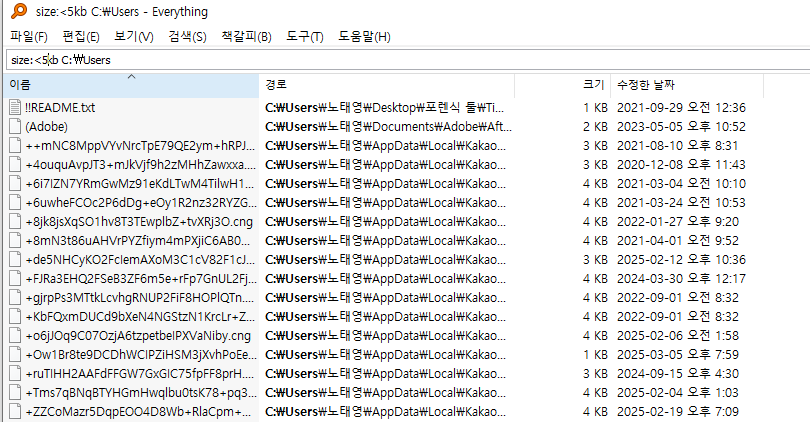Click the date 2021-08-10 오후 8:31
The width and height of the screenshot is (810, 422).
pyautogui.click(x=678, y=146)
